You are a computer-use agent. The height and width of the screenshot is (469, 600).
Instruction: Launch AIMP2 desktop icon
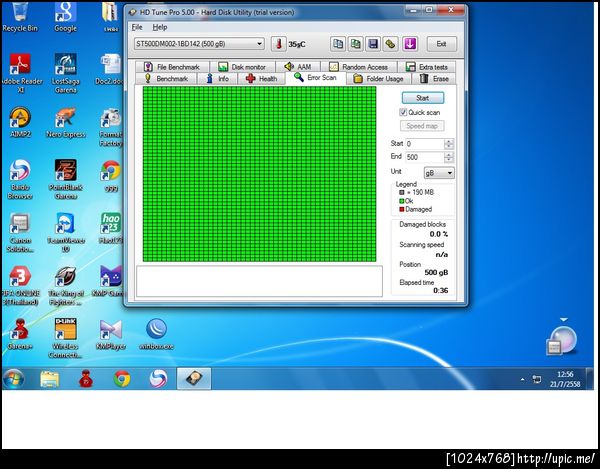coord(20,122)
